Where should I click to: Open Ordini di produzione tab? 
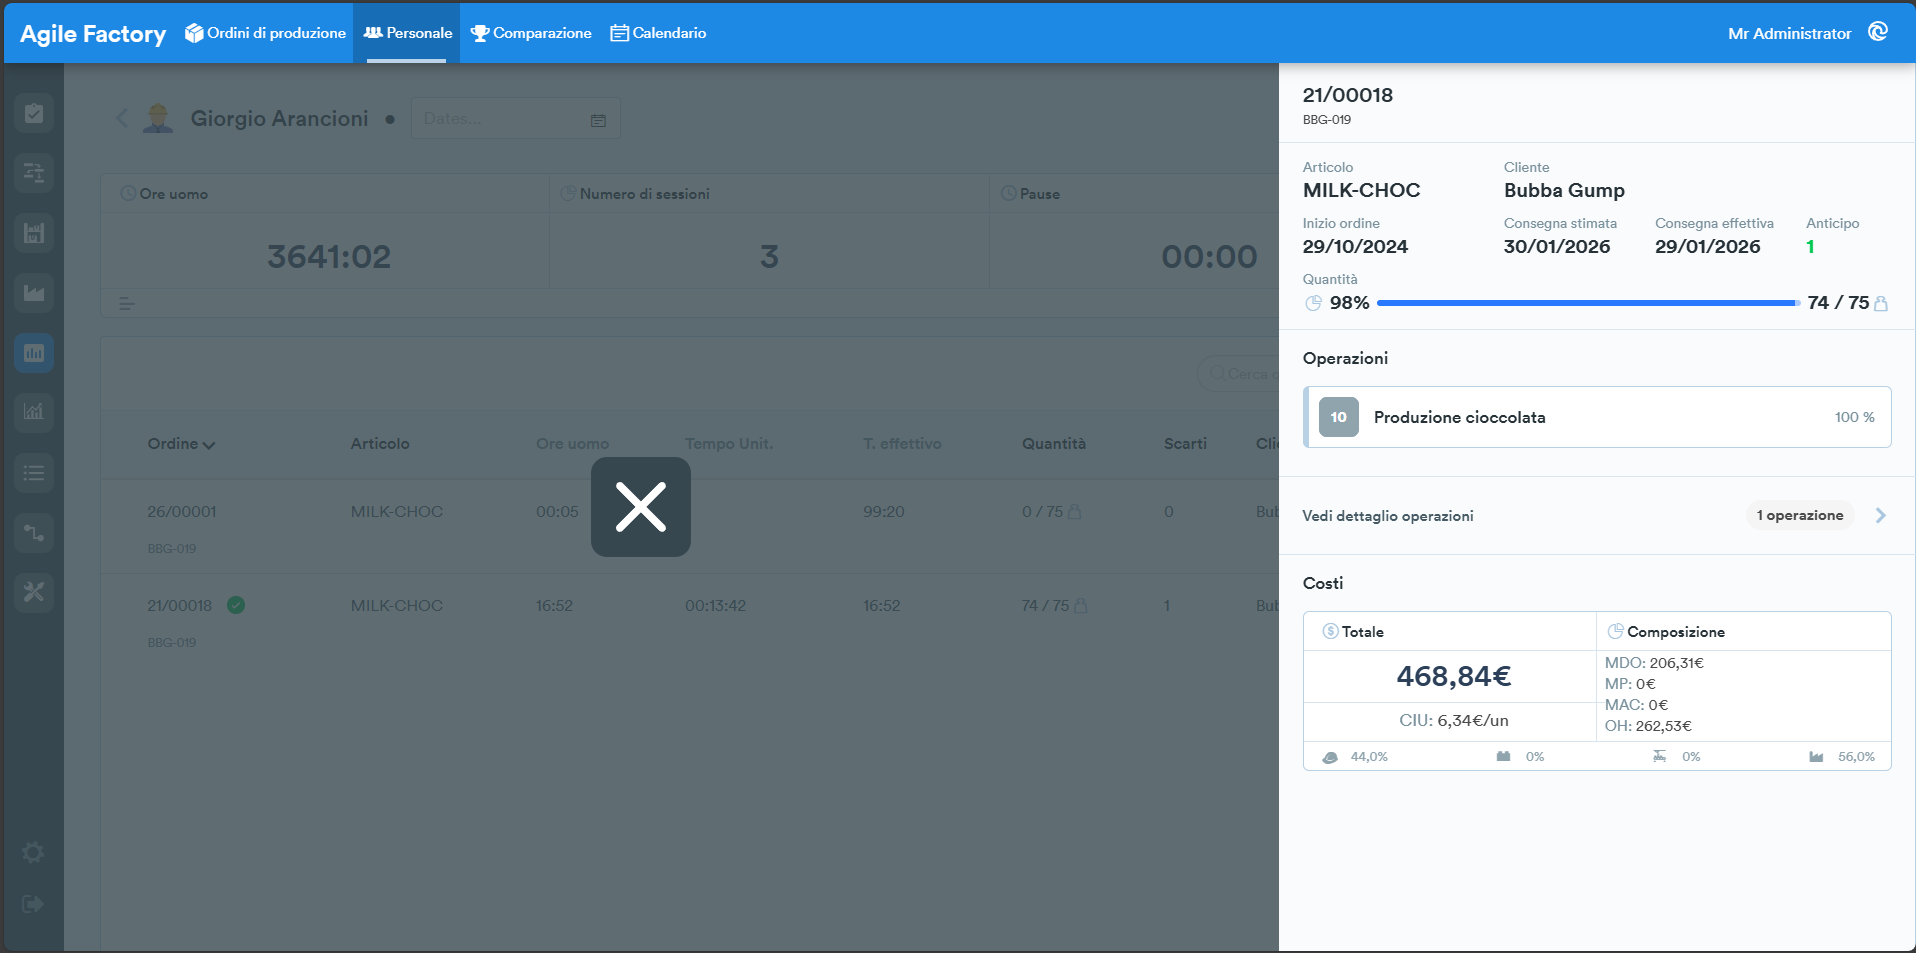coord(265,33)
